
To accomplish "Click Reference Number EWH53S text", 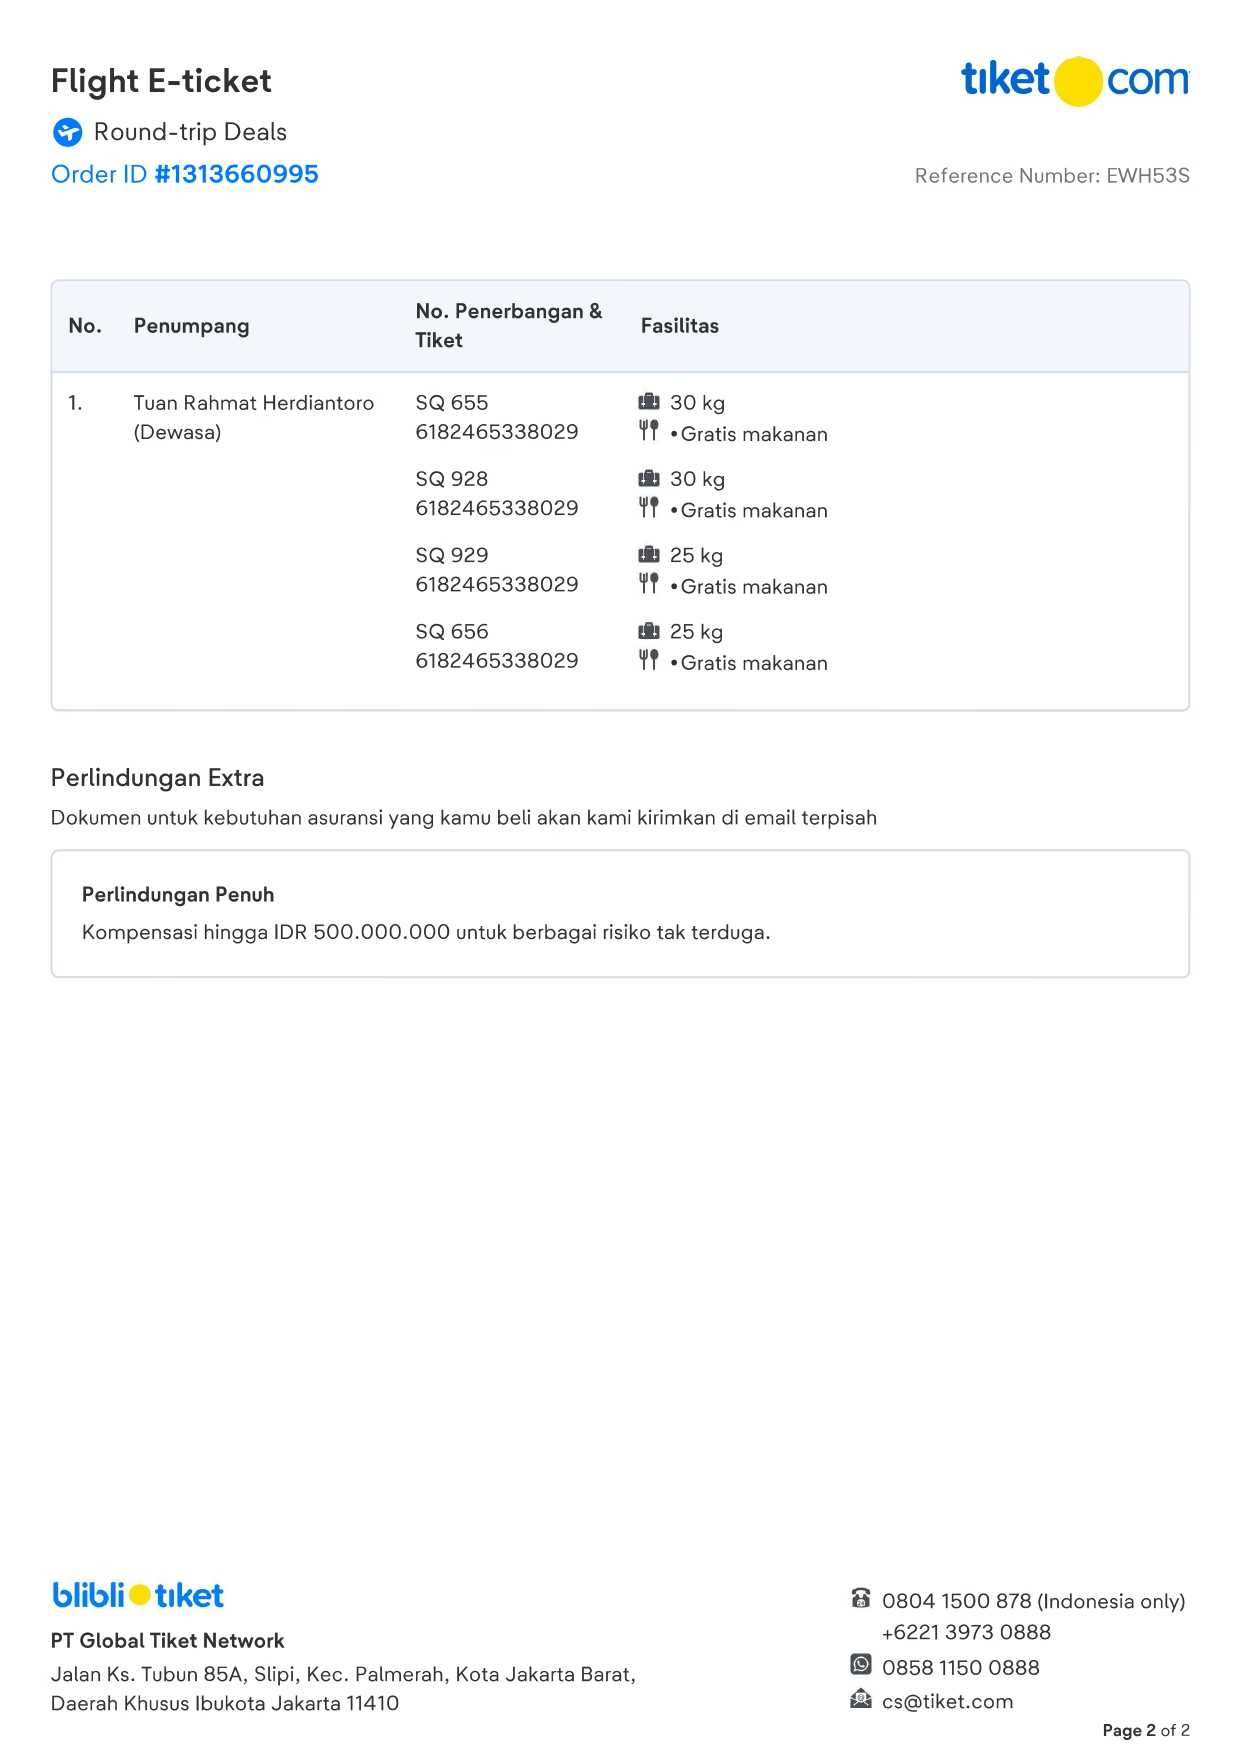I will (1052, 176).
